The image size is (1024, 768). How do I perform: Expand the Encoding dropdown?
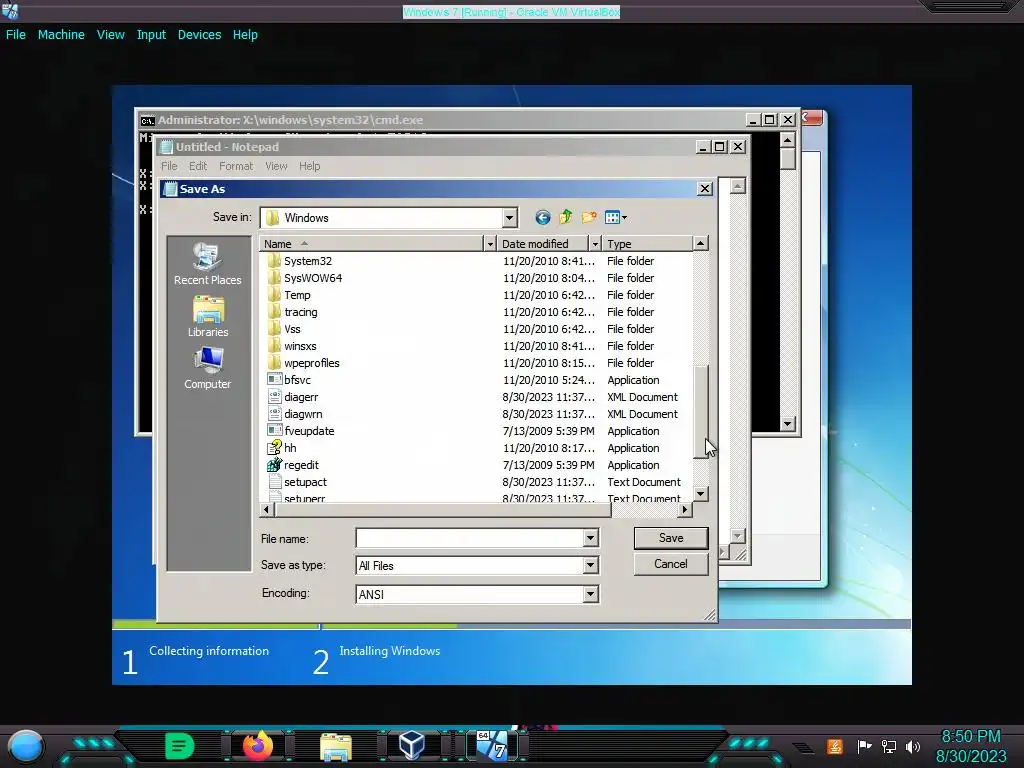[x=590, y=594]
